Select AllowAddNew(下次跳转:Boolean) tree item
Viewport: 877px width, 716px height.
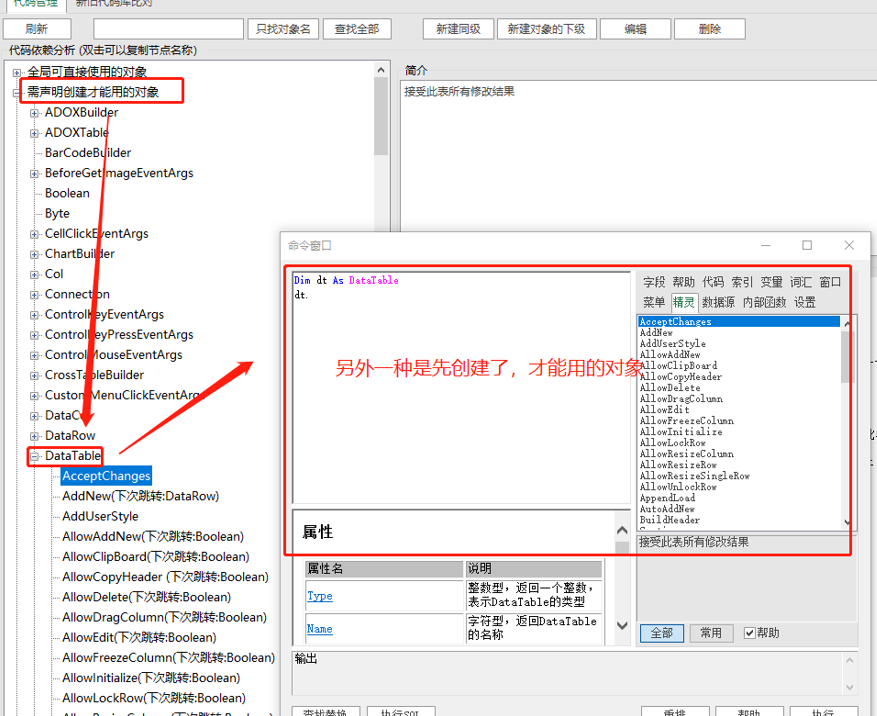click(x=153, y=536)
